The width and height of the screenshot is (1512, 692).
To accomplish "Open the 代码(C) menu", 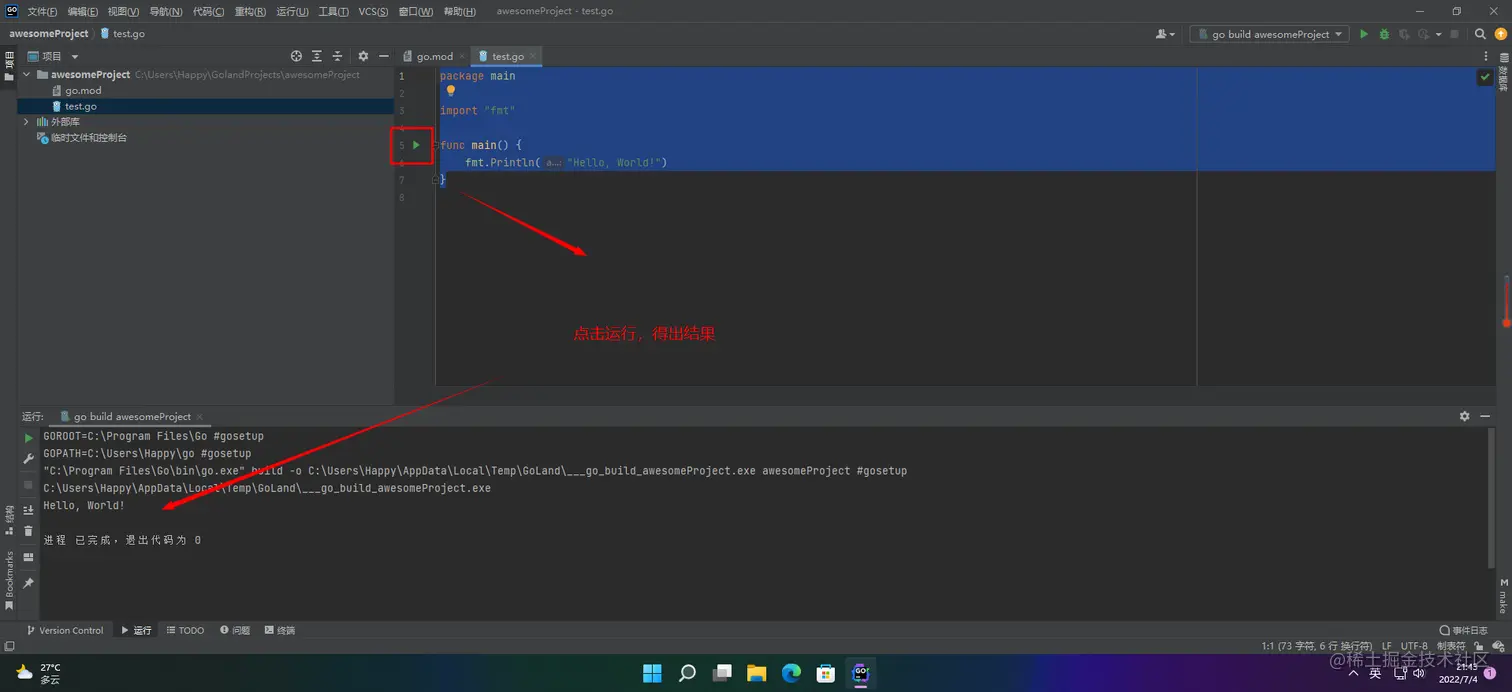I will pyautogui.click(x=208, y=11).
